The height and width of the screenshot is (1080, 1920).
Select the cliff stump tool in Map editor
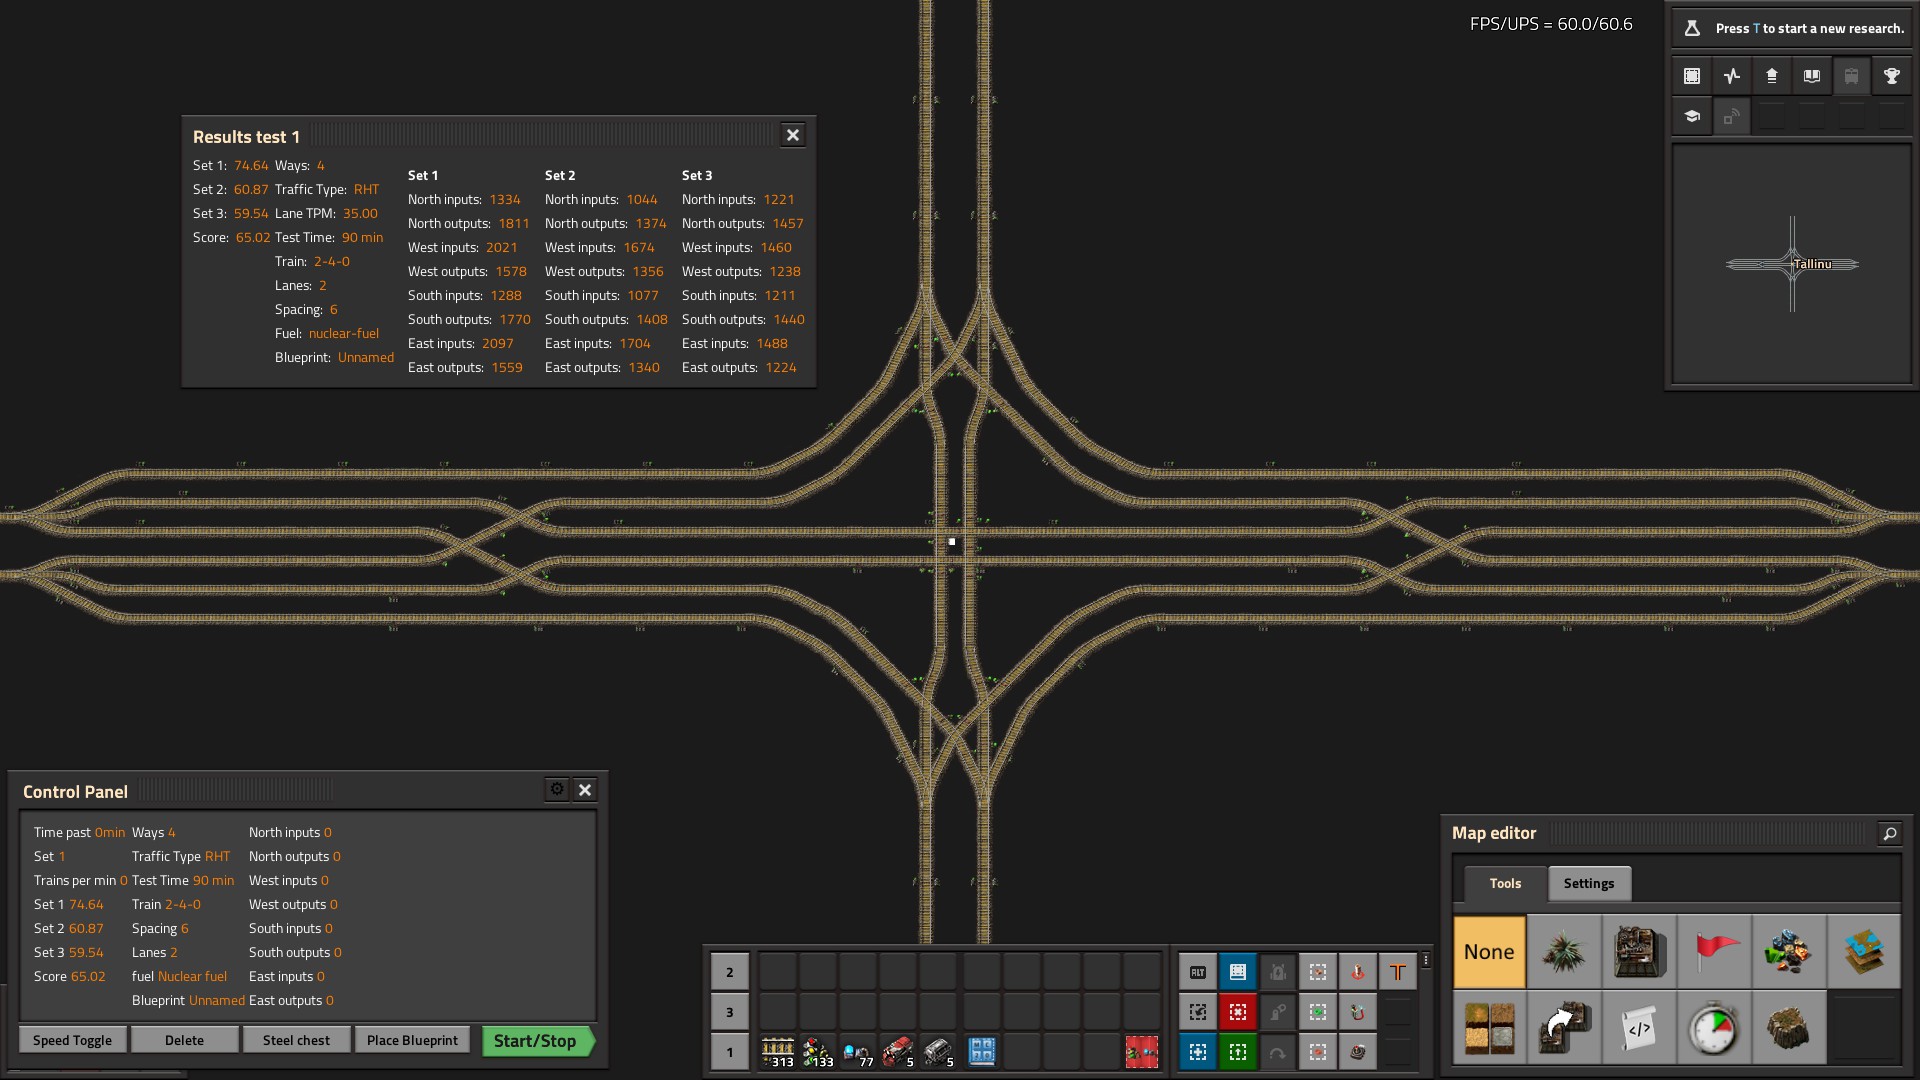[1789, 1027]
